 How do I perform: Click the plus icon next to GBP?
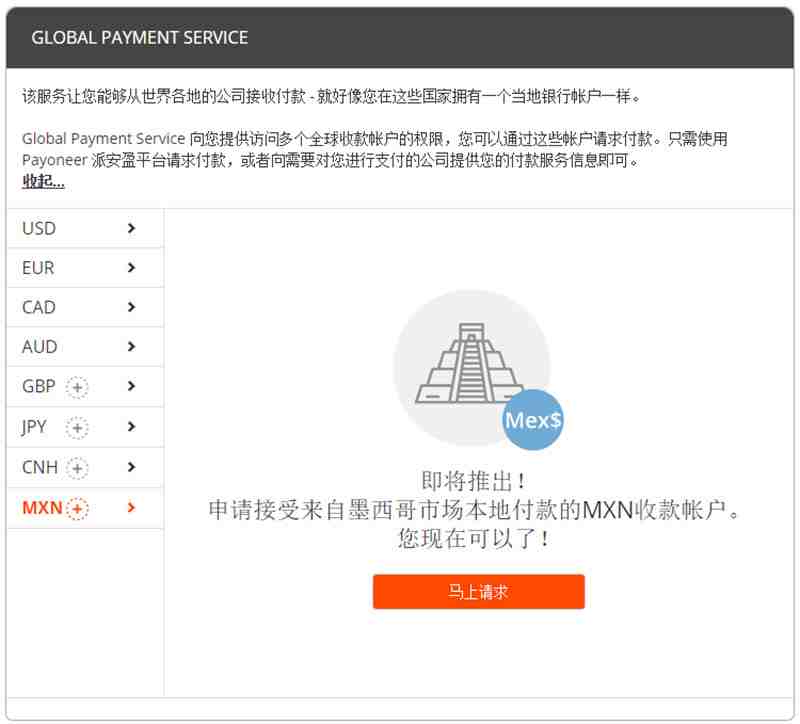[x=77, y=387]
